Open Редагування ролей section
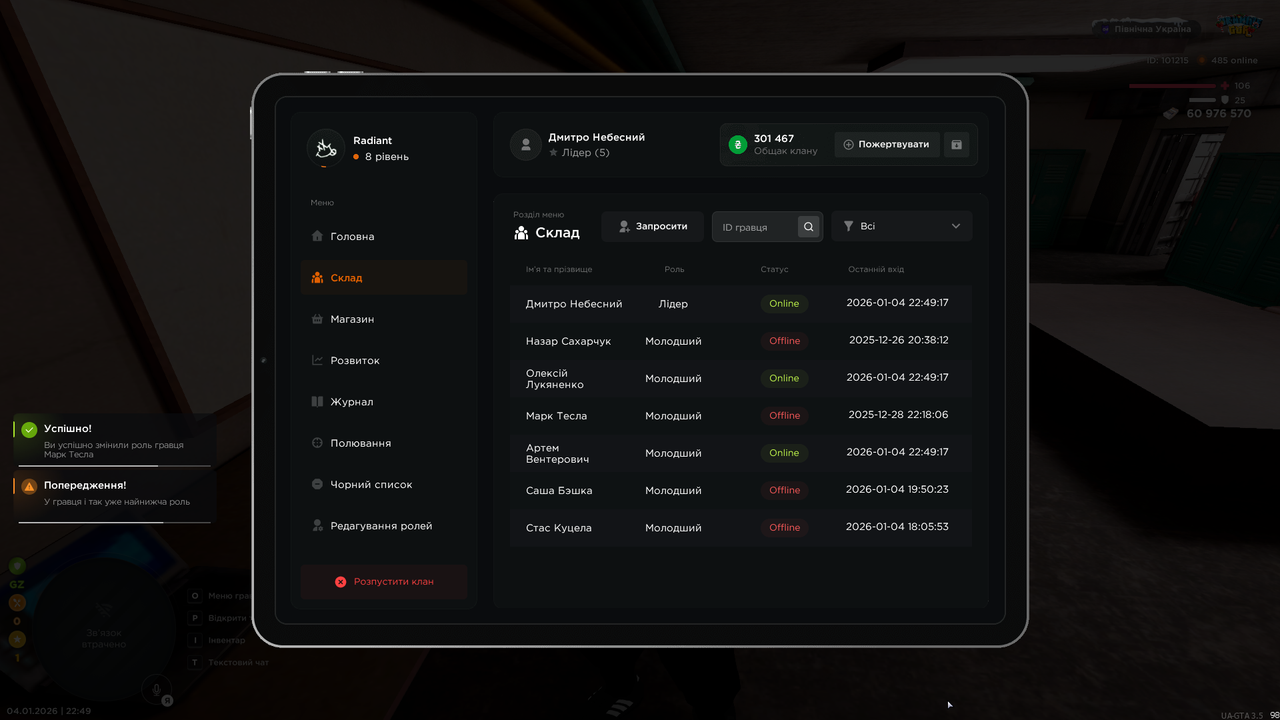The height and width of the screenshot is (720, 1280). point(384,525)
